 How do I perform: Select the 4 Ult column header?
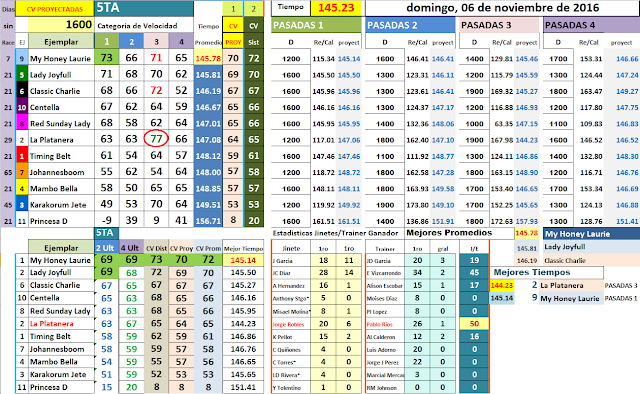pyautogui.click(x=131, y=248)
